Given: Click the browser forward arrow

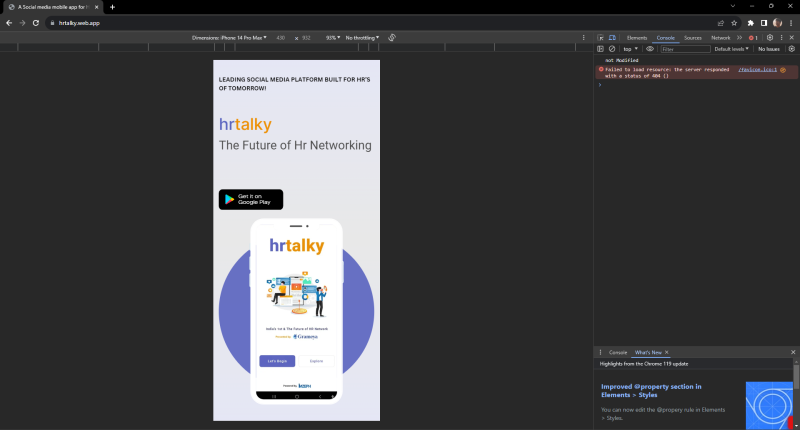Looking at the screenshot, I should pyautogui.click(x=22, y=23).
